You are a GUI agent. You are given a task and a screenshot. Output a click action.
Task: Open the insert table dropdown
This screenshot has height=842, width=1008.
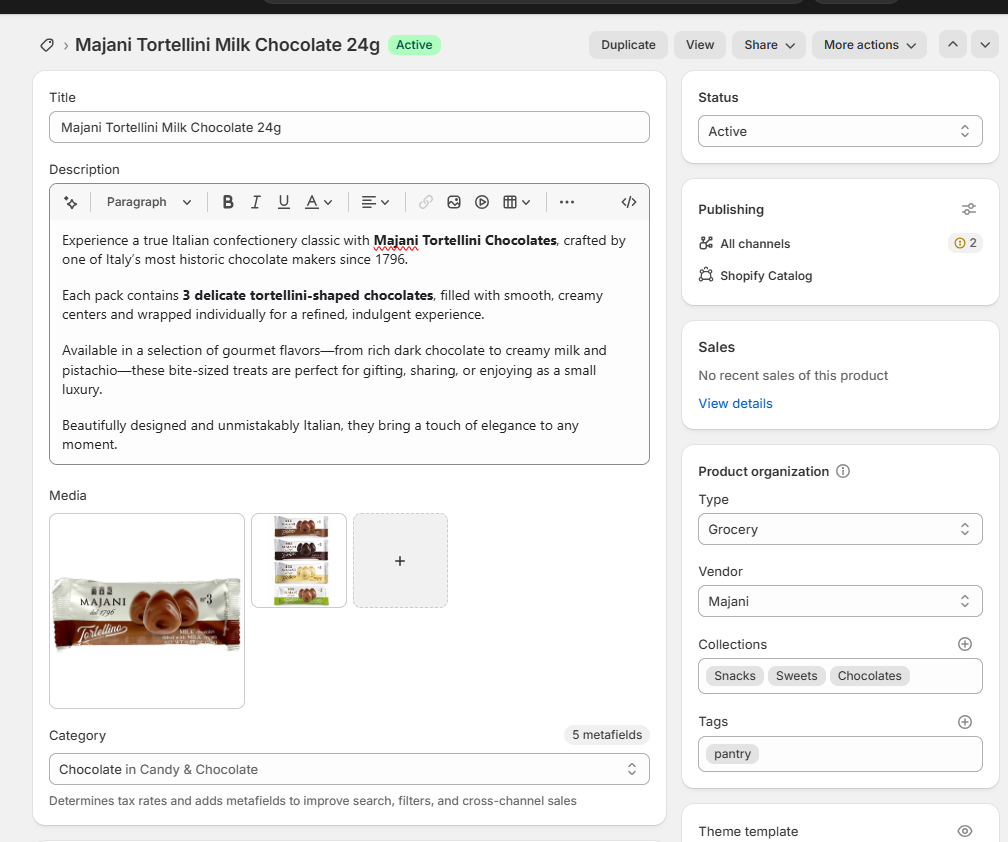(x=517, y=202)
